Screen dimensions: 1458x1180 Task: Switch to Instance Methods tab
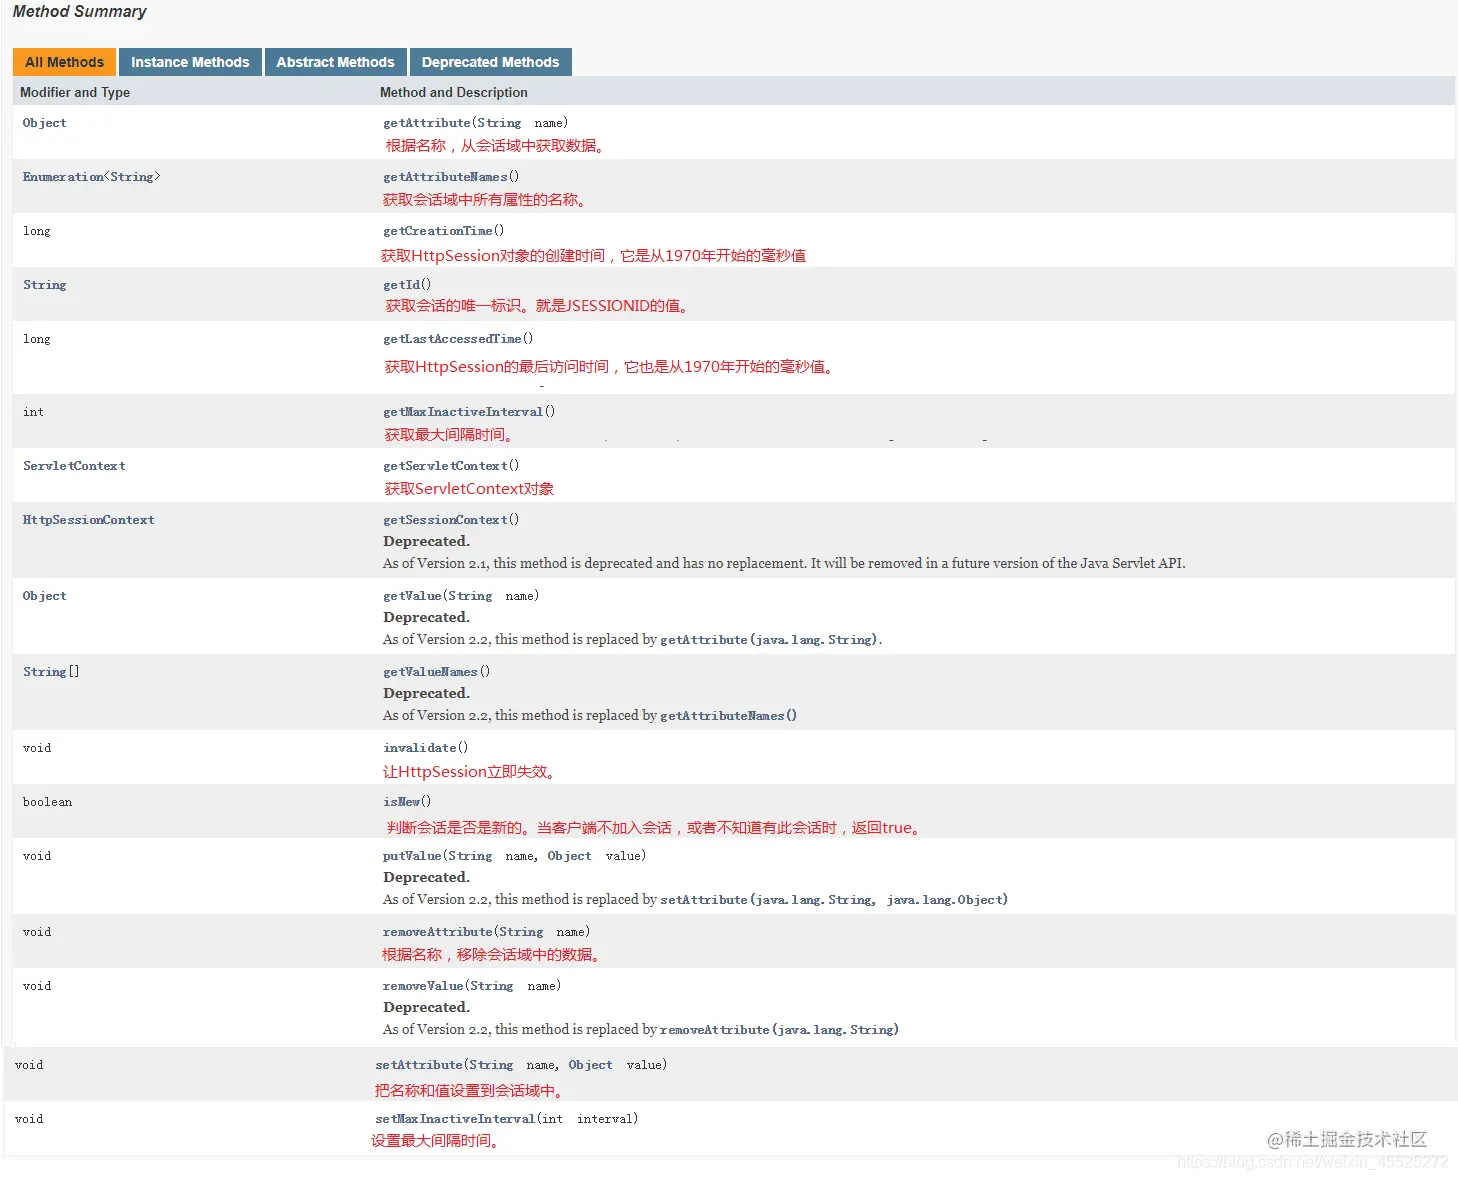[x=190, y=62]
